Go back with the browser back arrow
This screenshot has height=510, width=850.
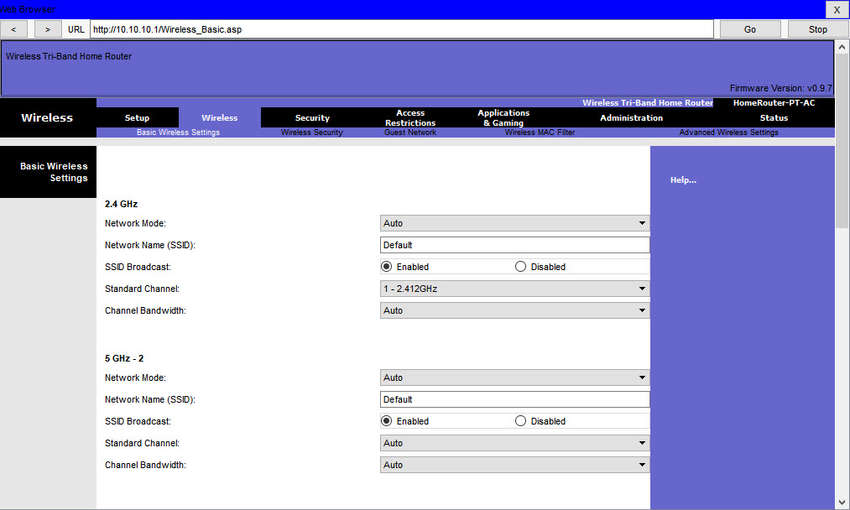point(14,29)
